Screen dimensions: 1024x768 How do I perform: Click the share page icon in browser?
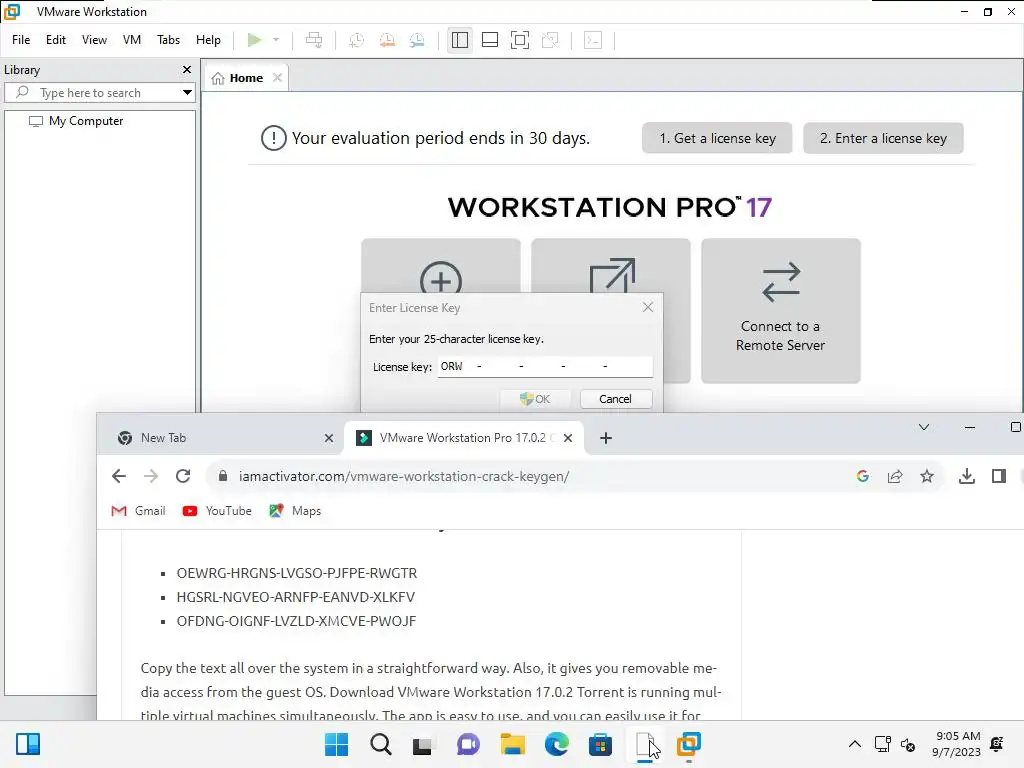(x=895, y=476)
